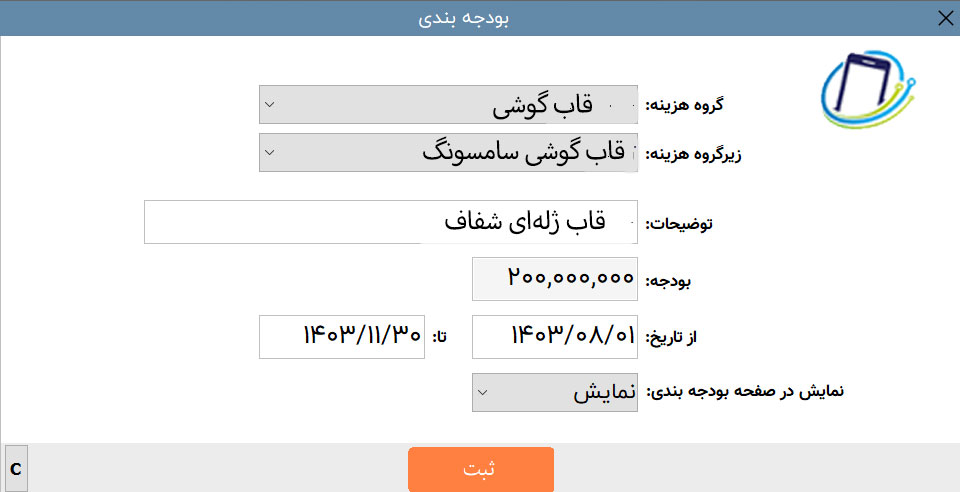The height and width of the screenshot is (492, 960).
Task: Expand the زیرگروه هزینه dropdown arrow
Action: point(269,152)
